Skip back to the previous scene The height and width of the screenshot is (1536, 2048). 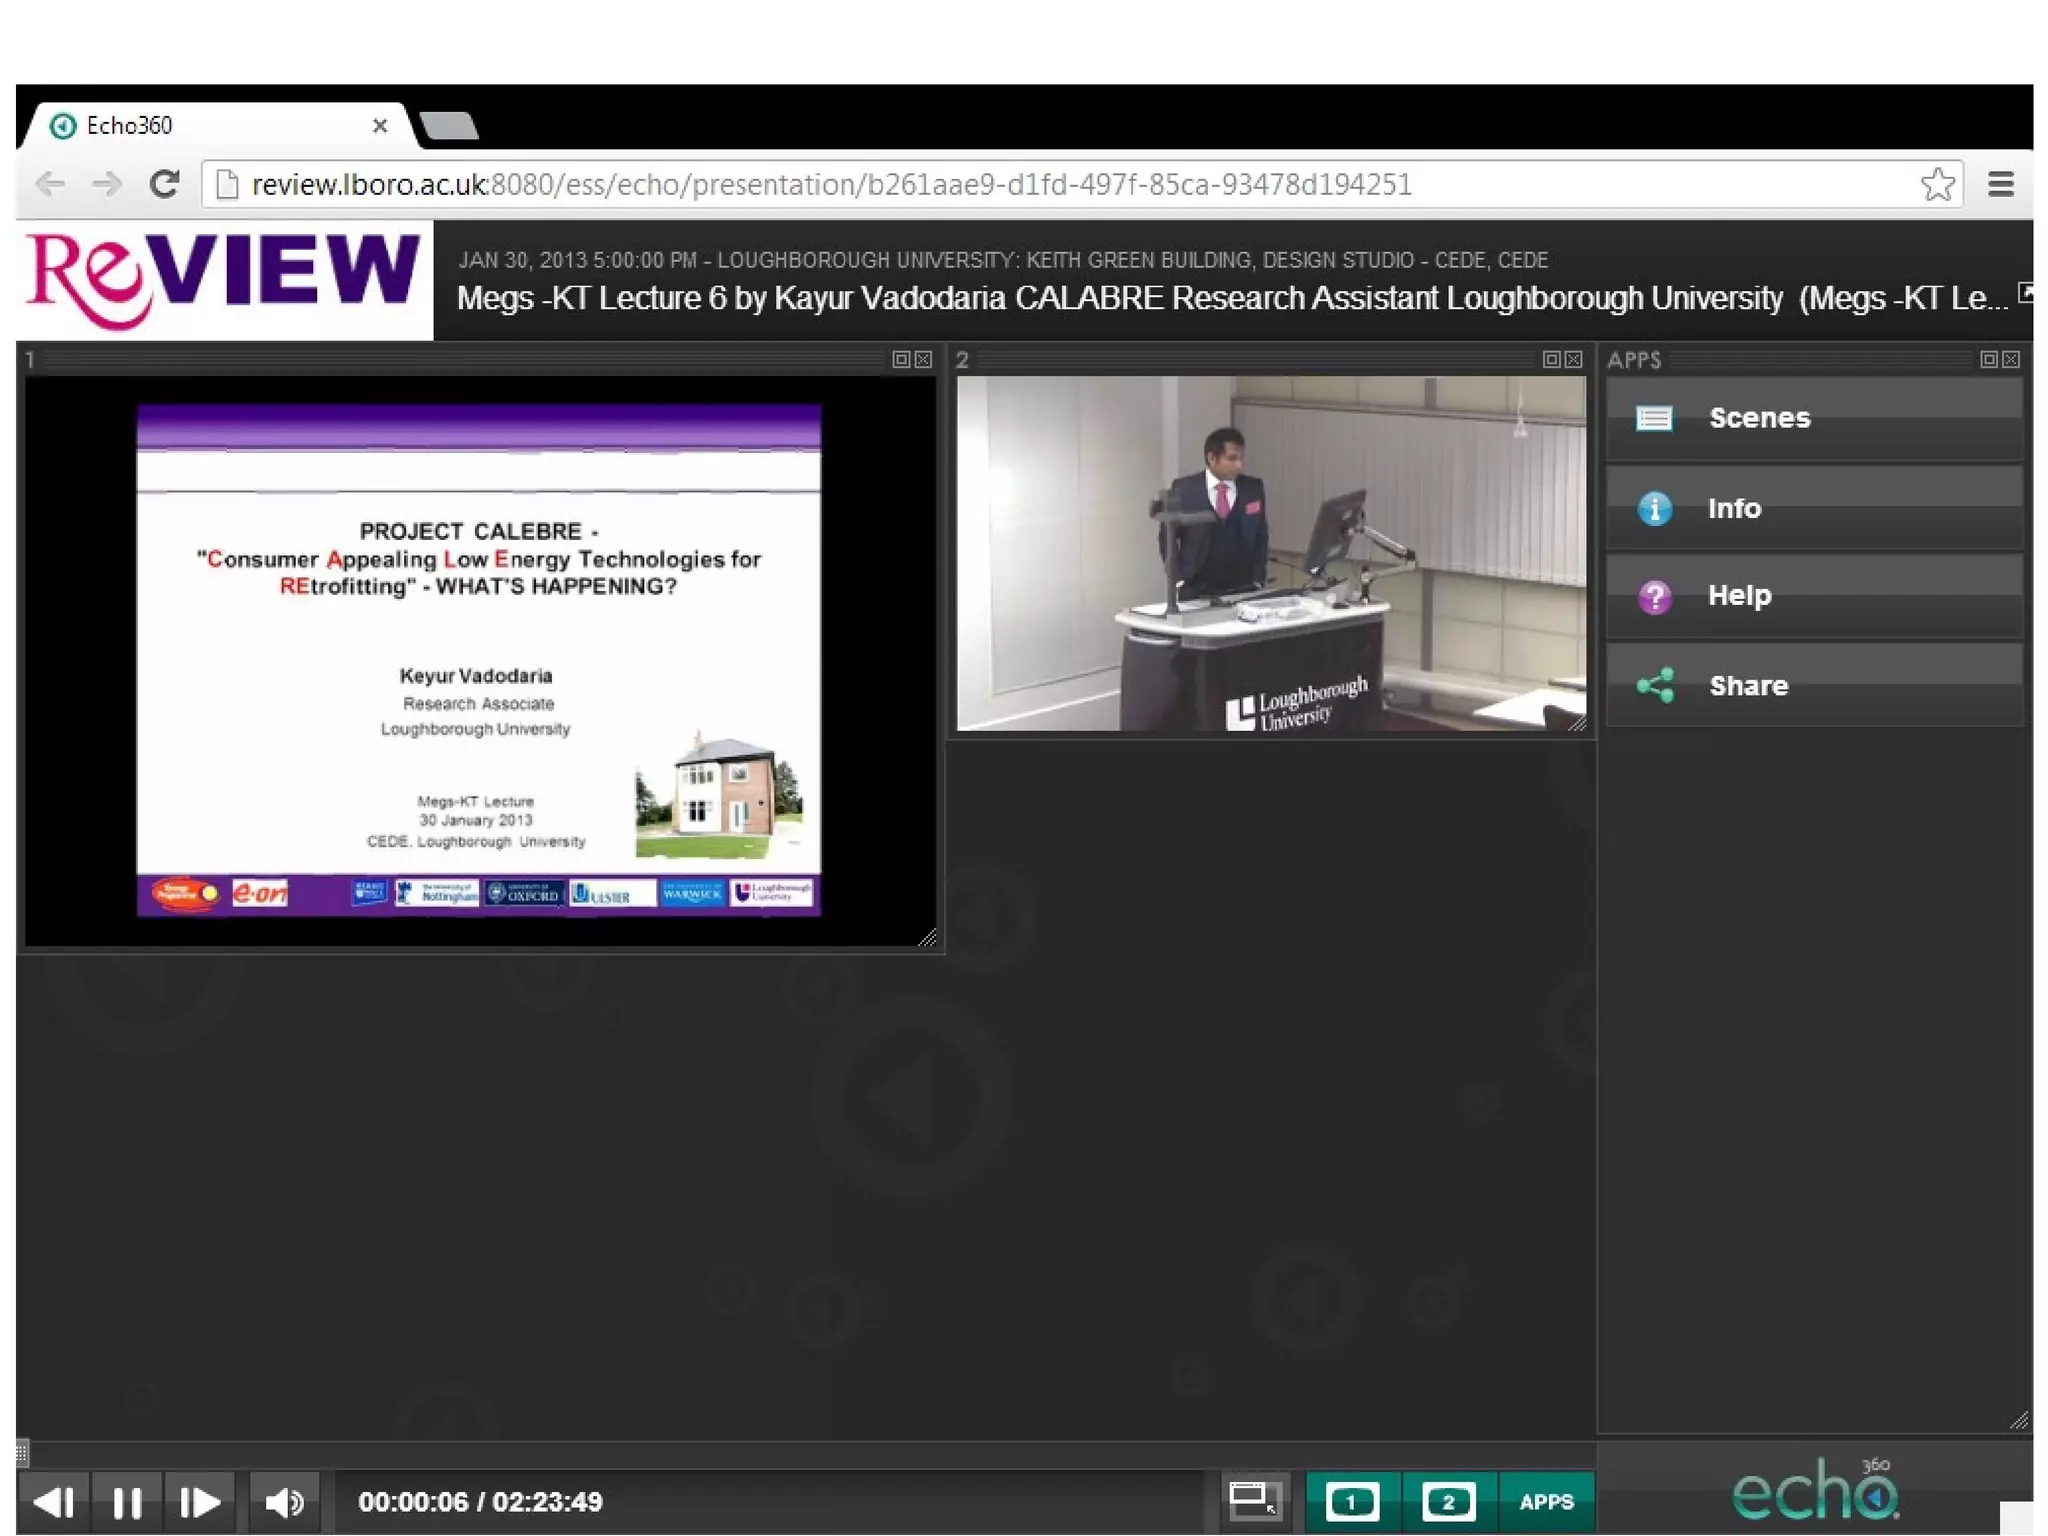[x=54, y=1501]
